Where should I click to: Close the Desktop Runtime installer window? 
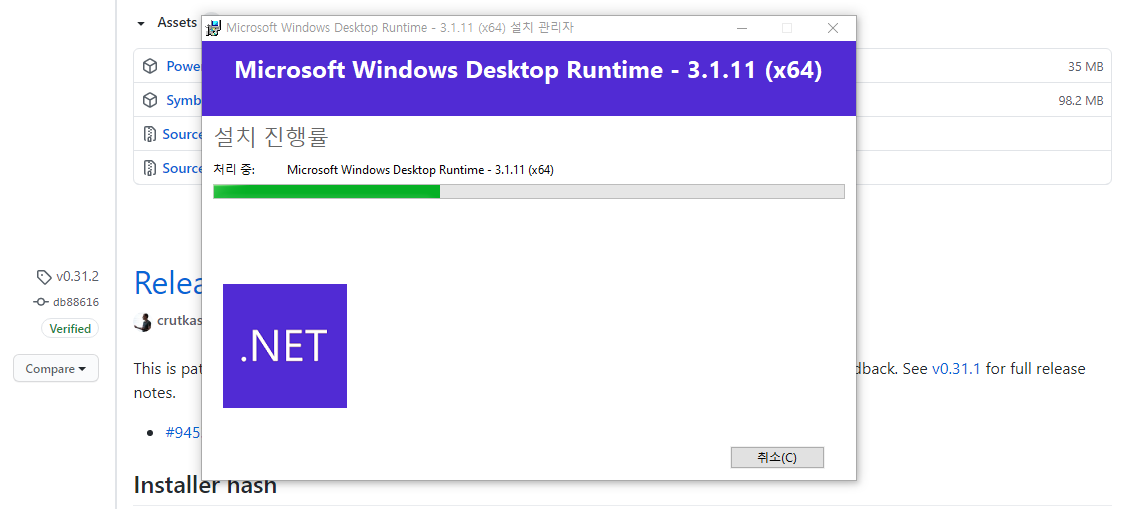832,28
